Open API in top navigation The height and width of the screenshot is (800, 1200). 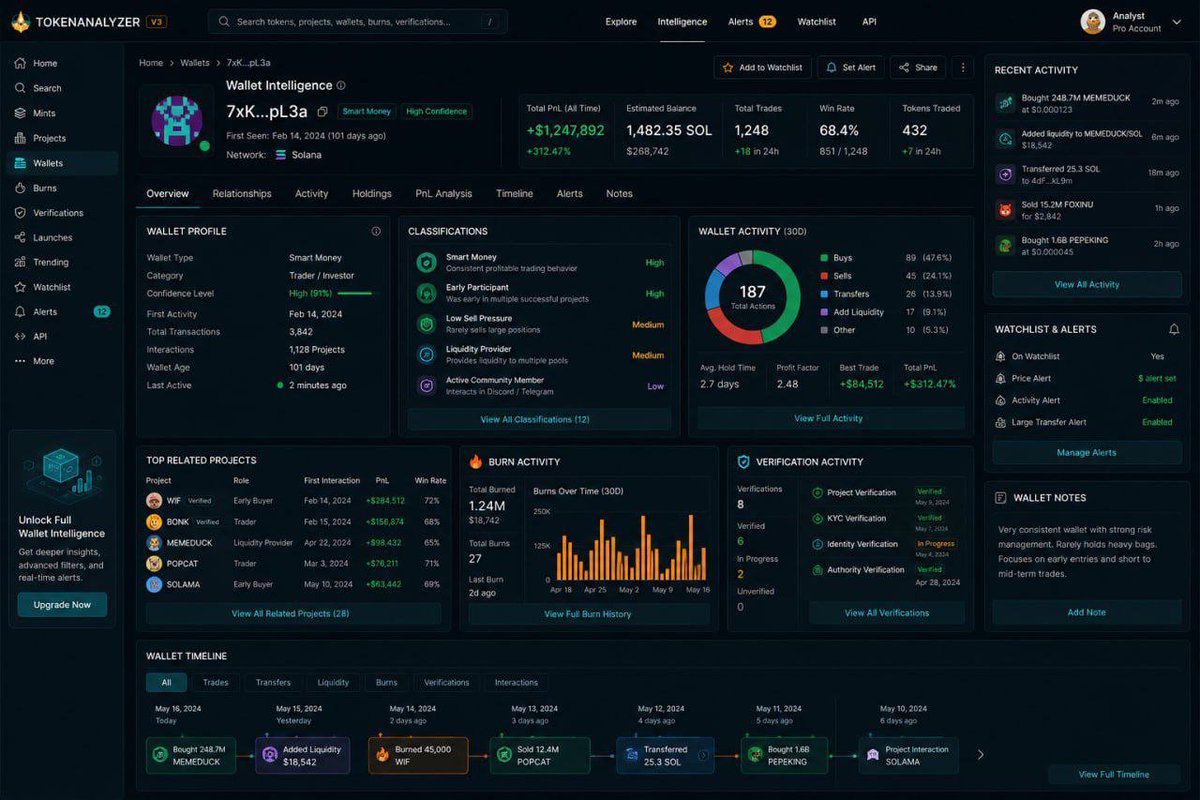[x=869, y=22]
